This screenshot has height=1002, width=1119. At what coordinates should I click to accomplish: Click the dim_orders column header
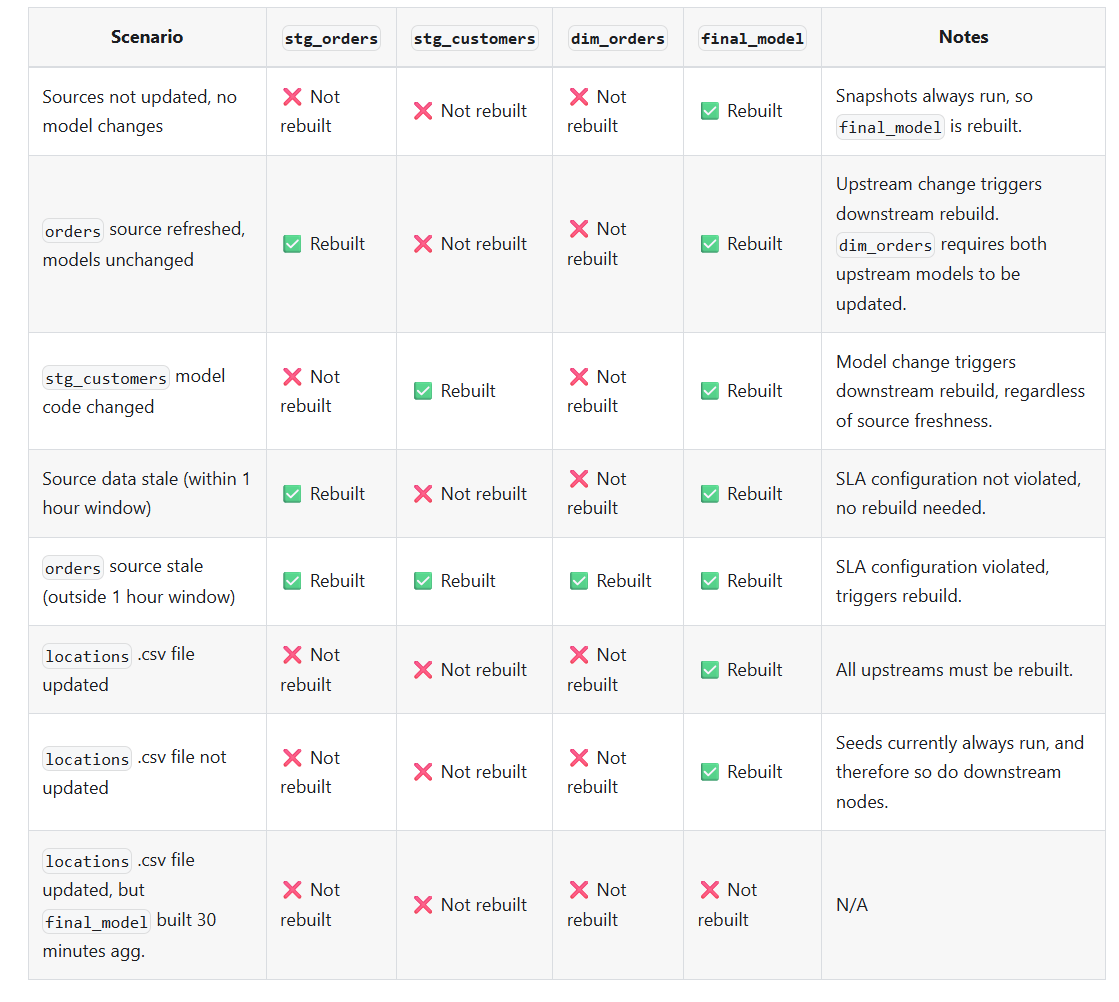[x=617, y=39]
